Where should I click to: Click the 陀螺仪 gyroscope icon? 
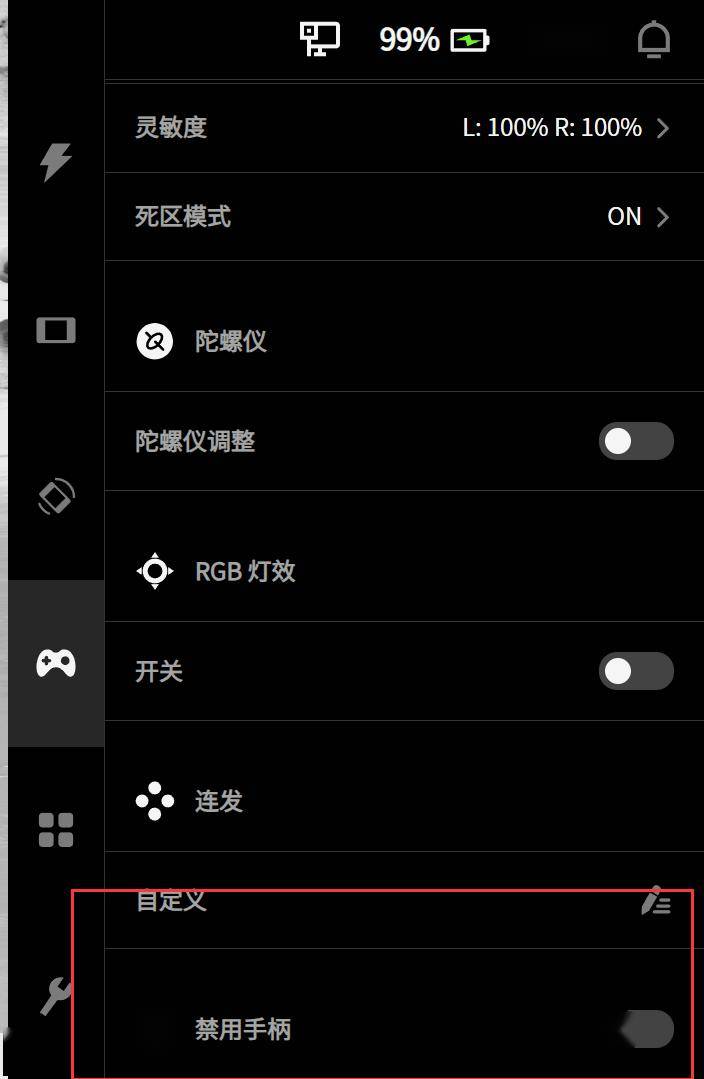(155, 341)
